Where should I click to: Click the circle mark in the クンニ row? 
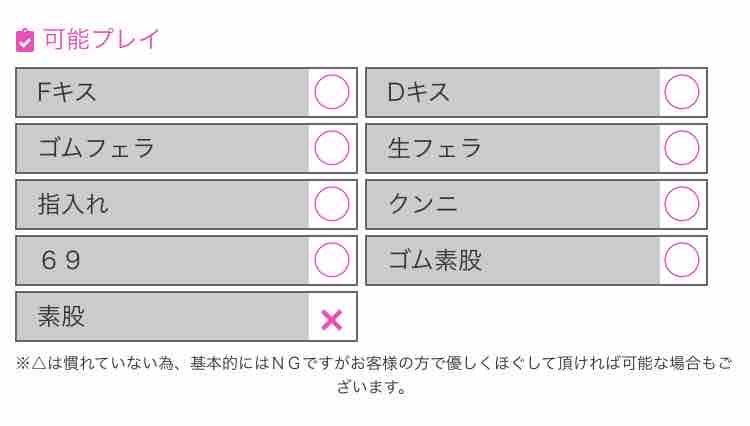coord(682,204)
